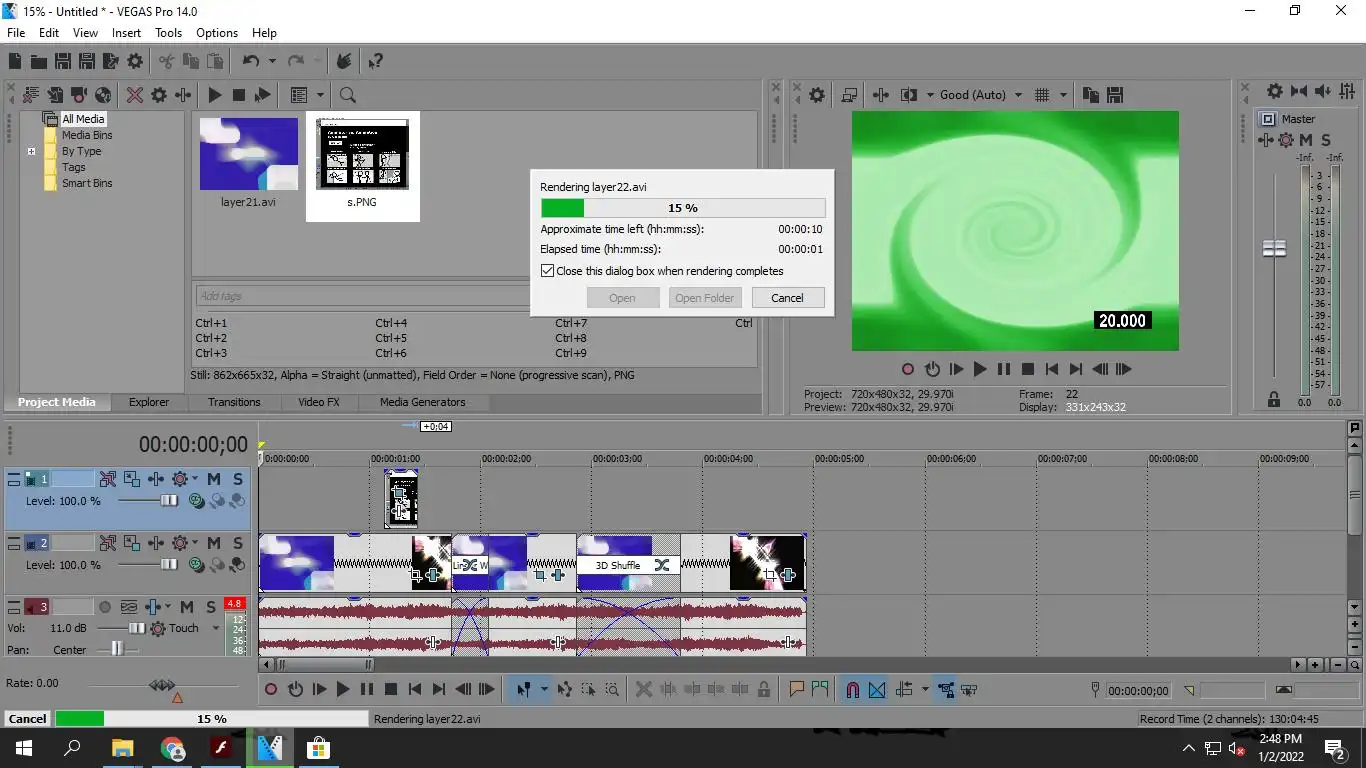The width and height of the screenshot is (1366, 768).
Task: Click the interactive tutorials hand icon
Action: 344,62
